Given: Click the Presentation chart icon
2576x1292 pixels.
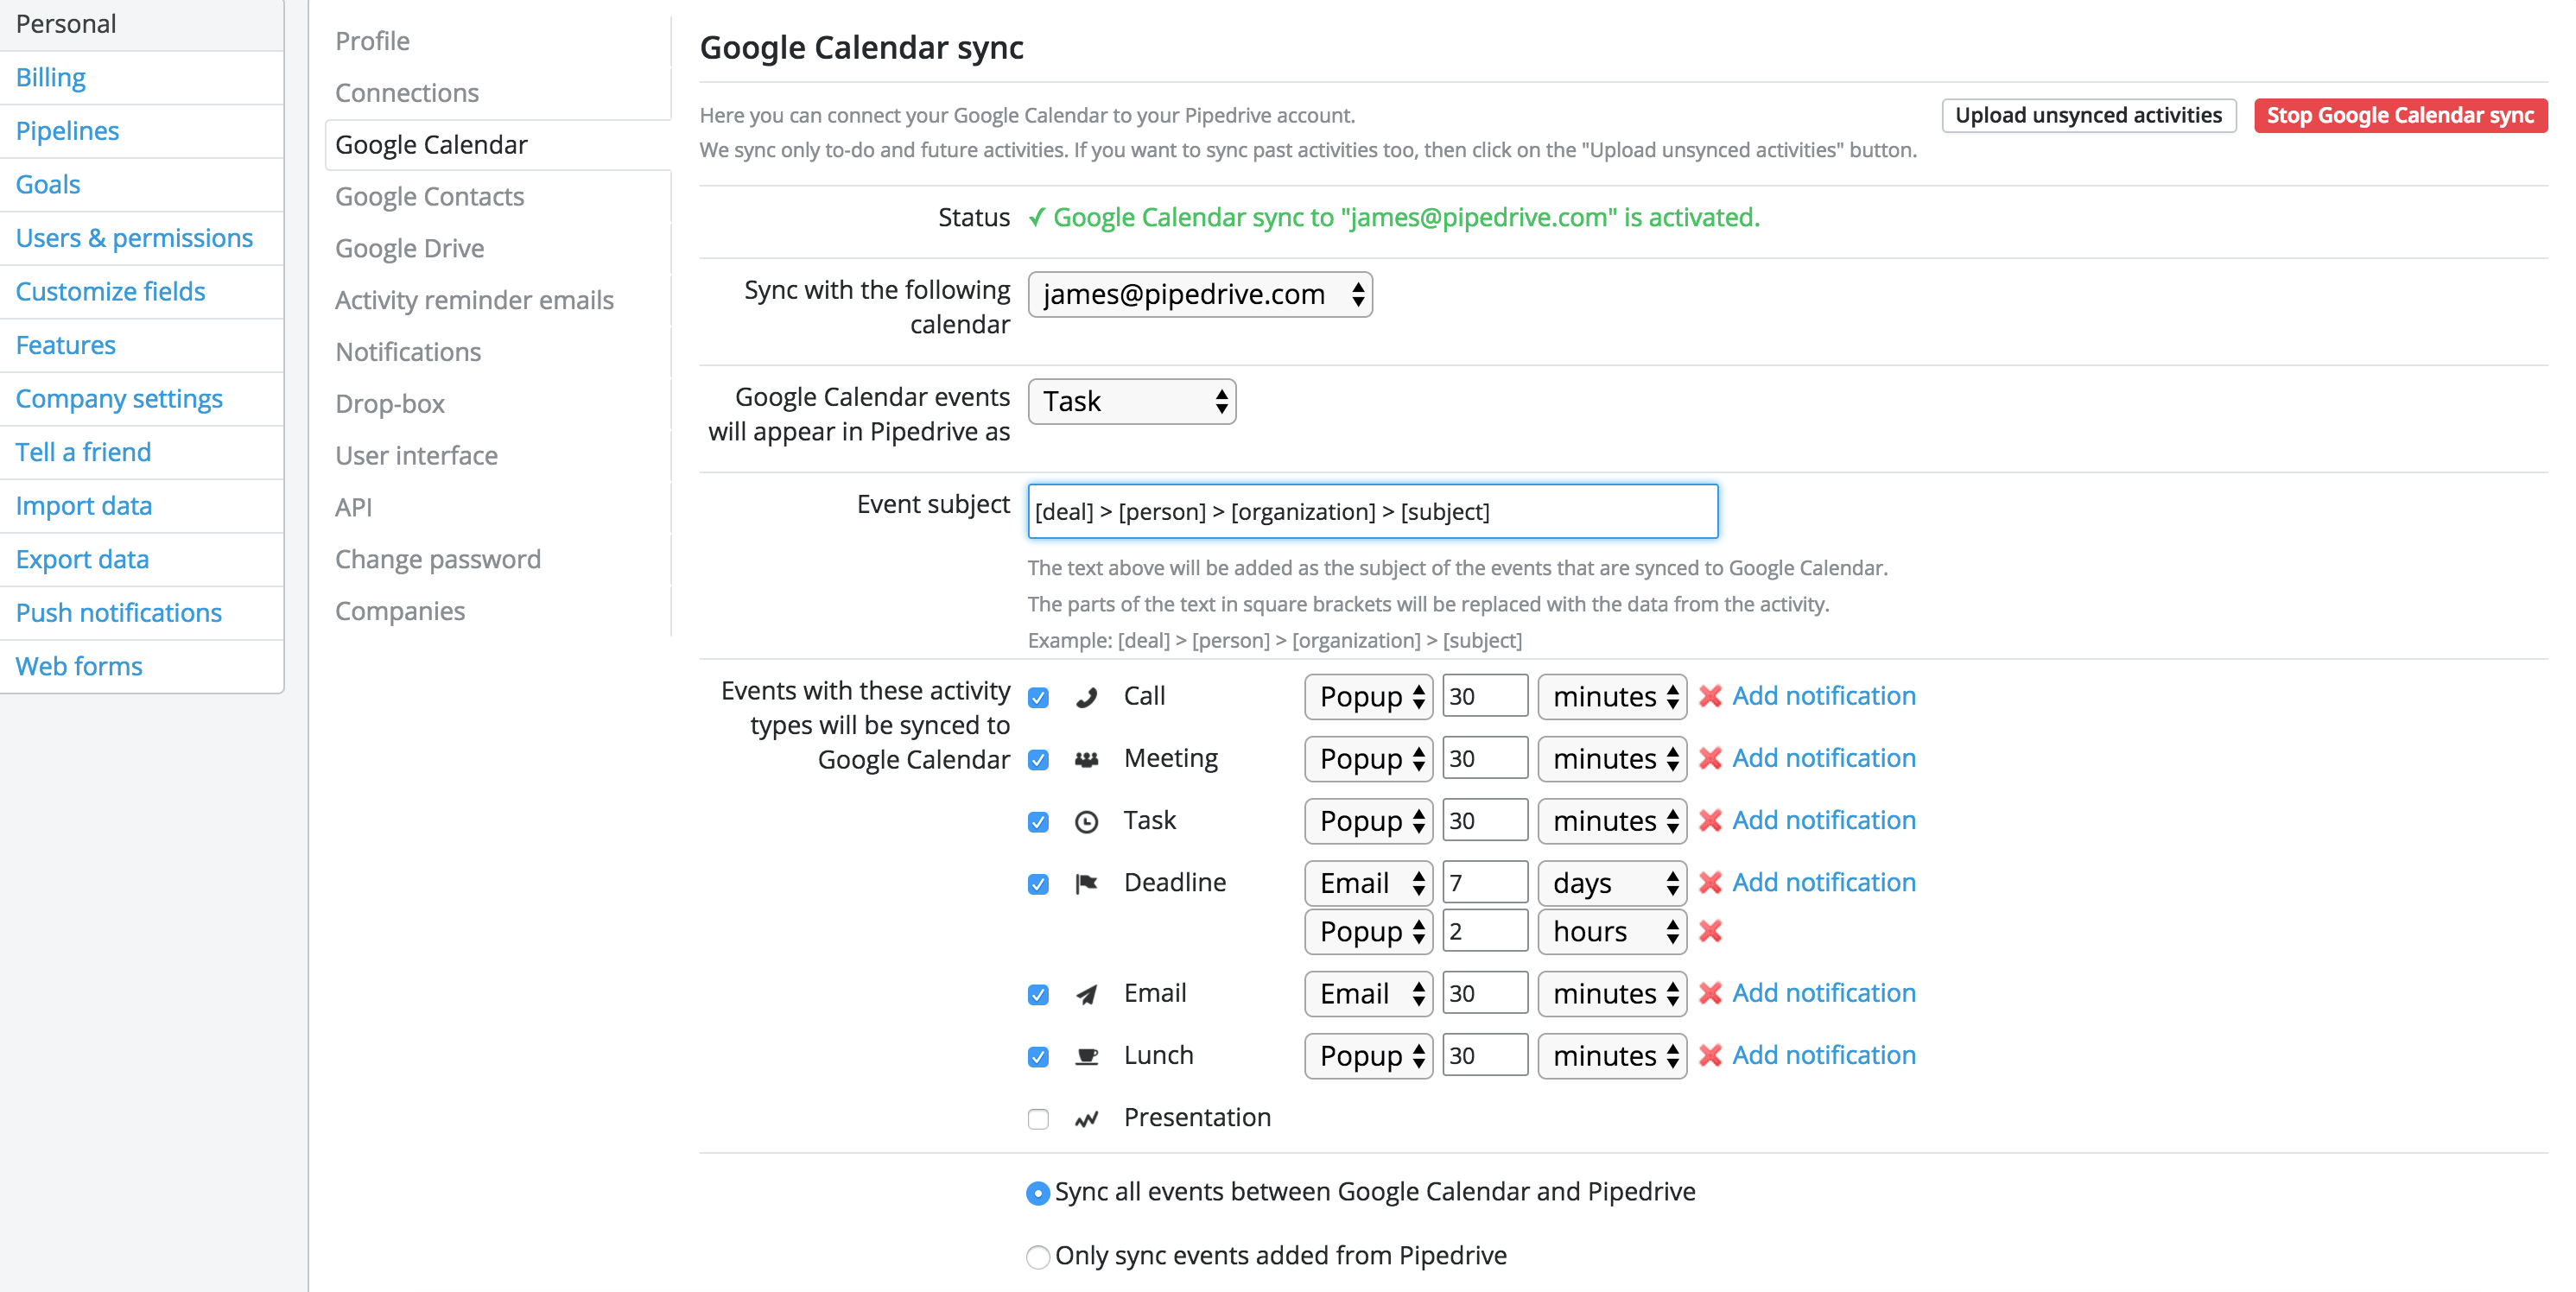Looking at the screenshot, I should tap(1086, 1118).
